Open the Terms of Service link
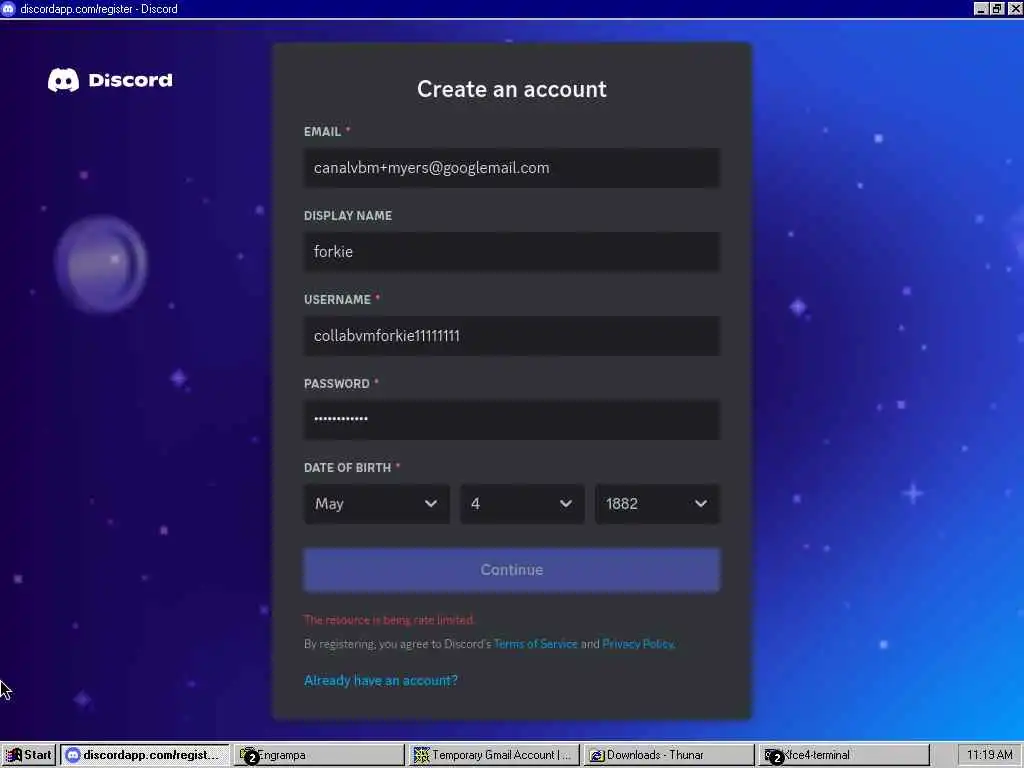The image size is (1024, 768). 536,644
